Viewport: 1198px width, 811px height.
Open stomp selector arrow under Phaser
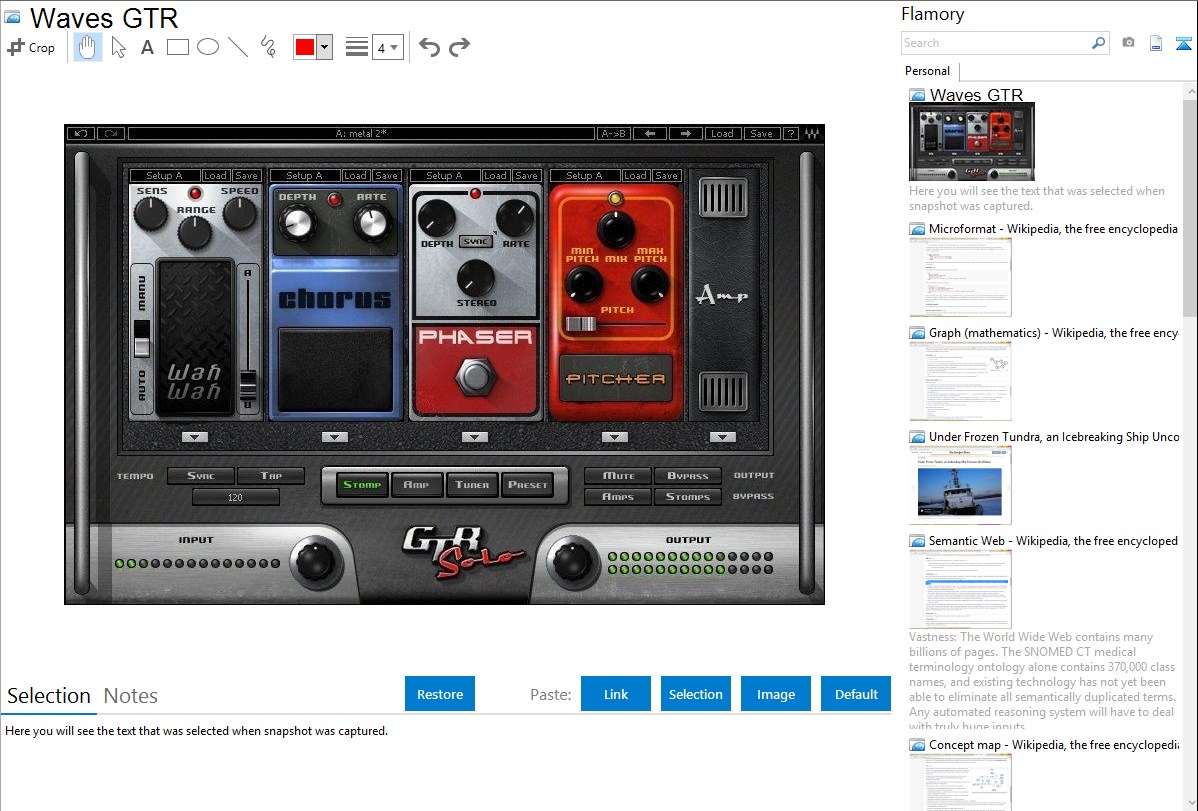(474, 437)
